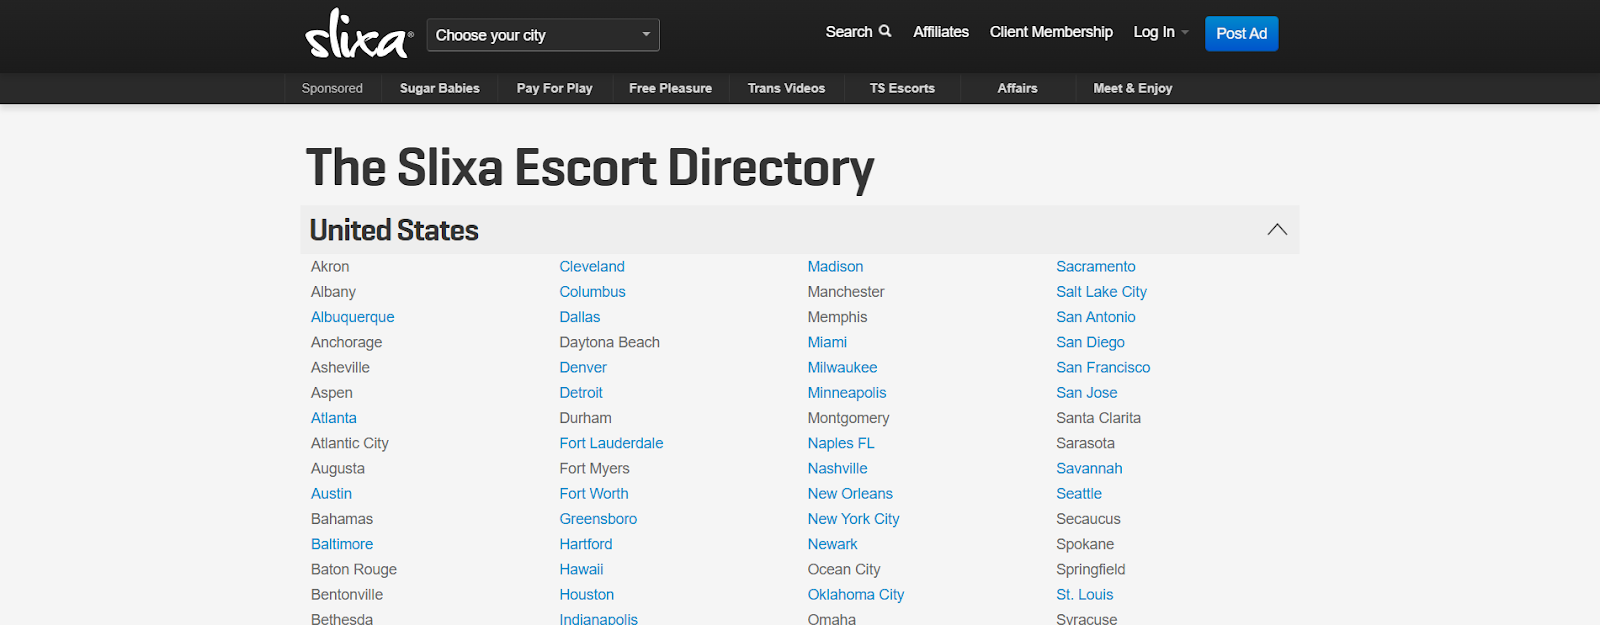Open the Affairs sponsored link

(1017, 88)
